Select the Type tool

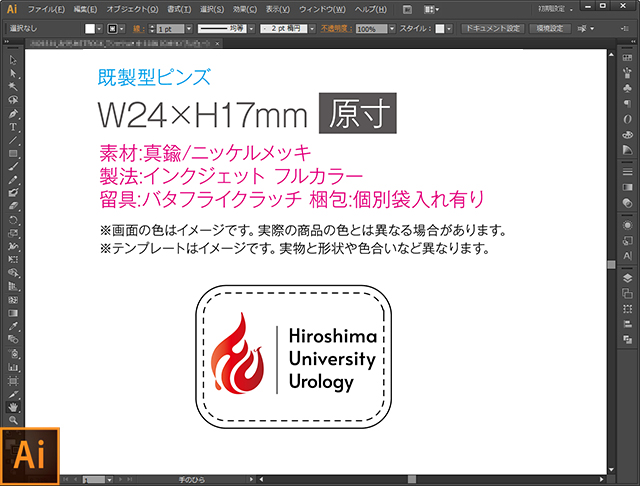click(13, 127)
